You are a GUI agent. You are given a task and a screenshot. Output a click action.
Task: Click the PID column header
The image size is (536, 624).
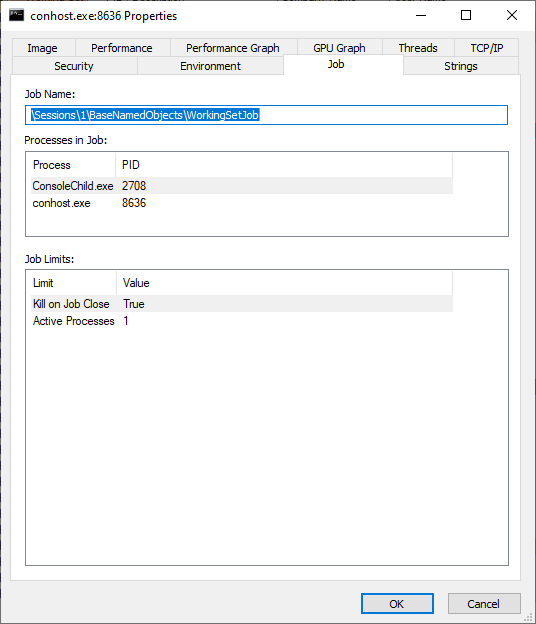click(x=284, y=165)
